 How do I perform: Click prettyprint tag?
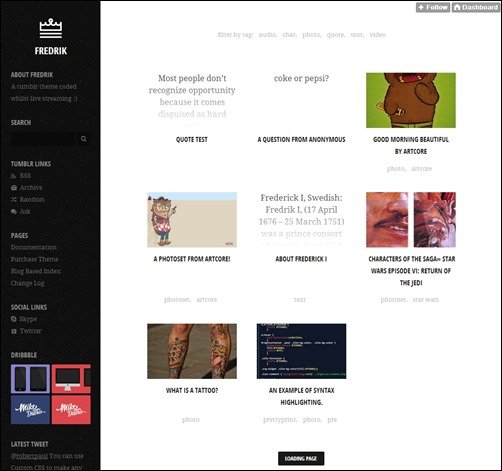tap(279, 420)
